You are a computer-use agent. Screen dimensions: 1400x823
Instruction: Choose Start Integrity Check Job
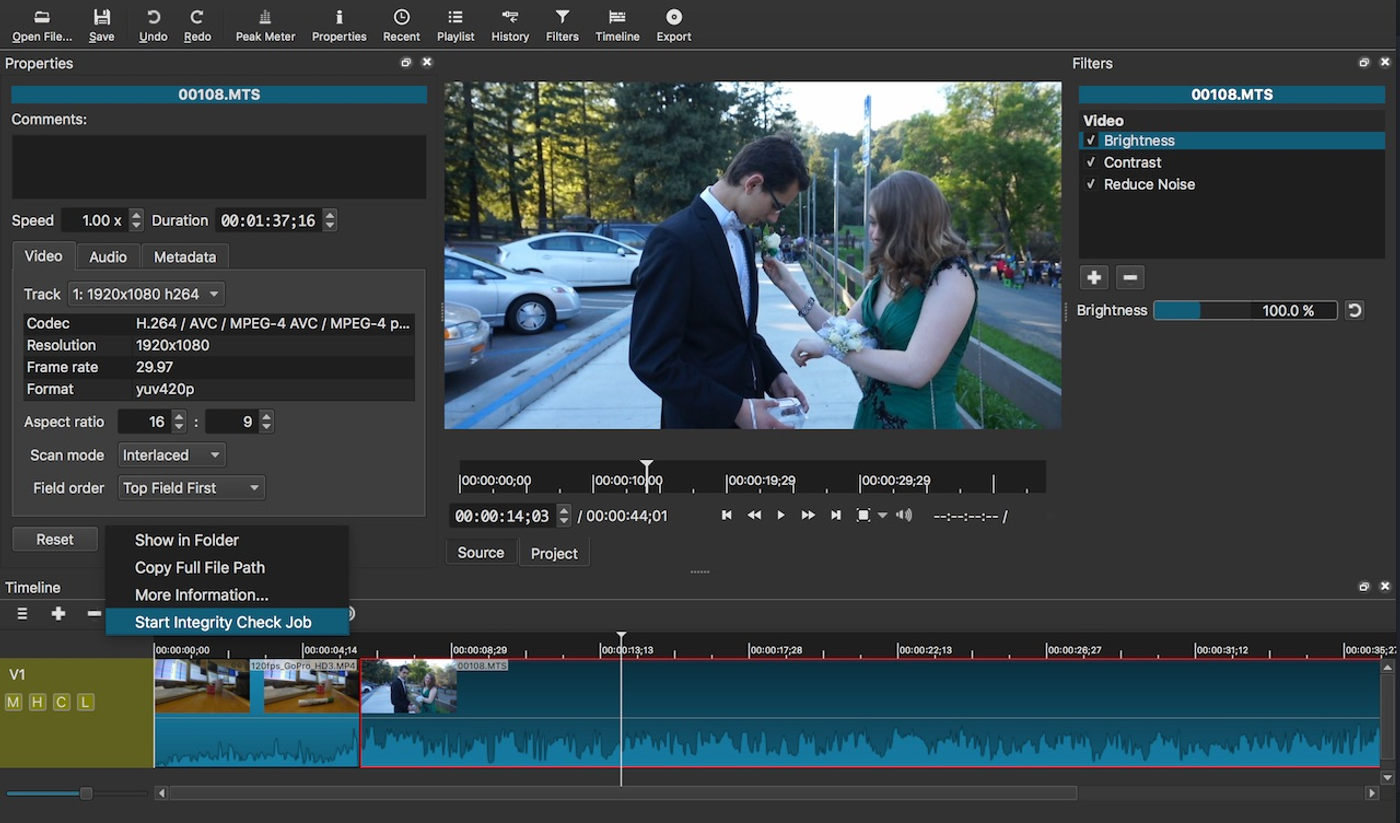click(x=223, y=621)
